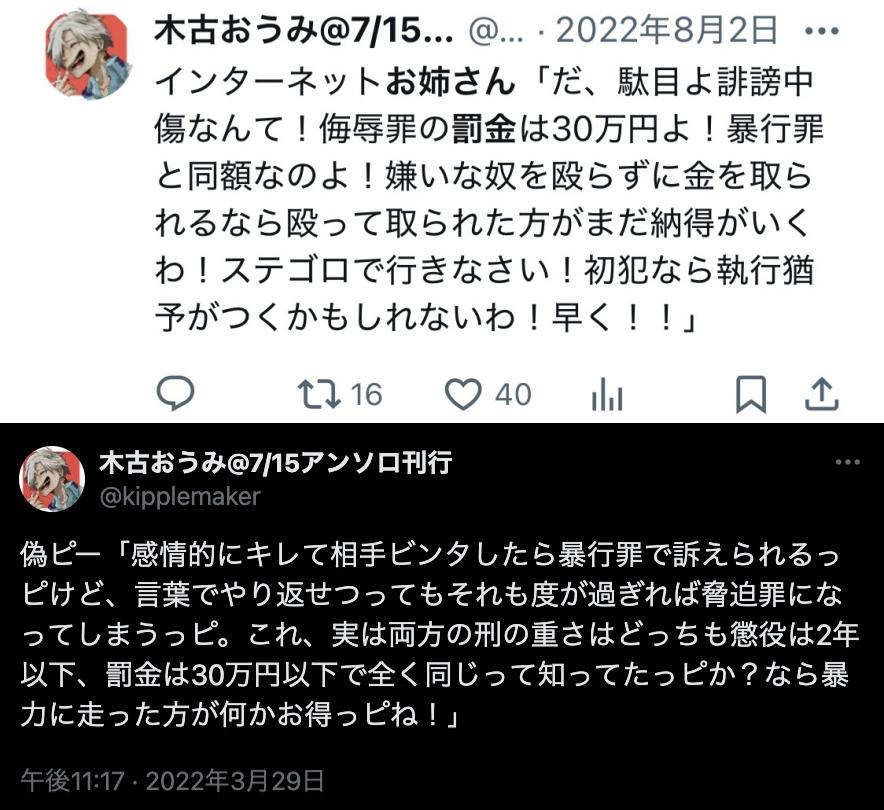Like the tweet with 40 likes
The image size is (884, 810).
(x=463, y=394)
